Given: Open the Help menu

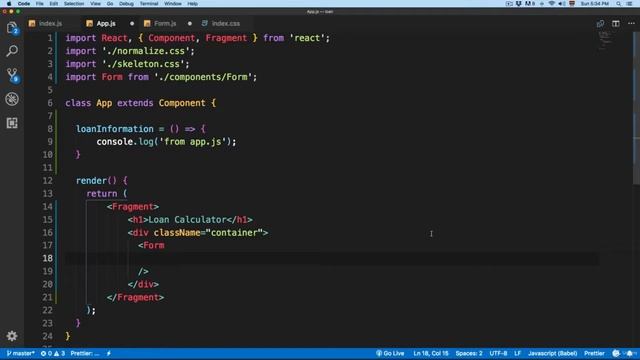Looking at the screenshot, I should point(193,4).
